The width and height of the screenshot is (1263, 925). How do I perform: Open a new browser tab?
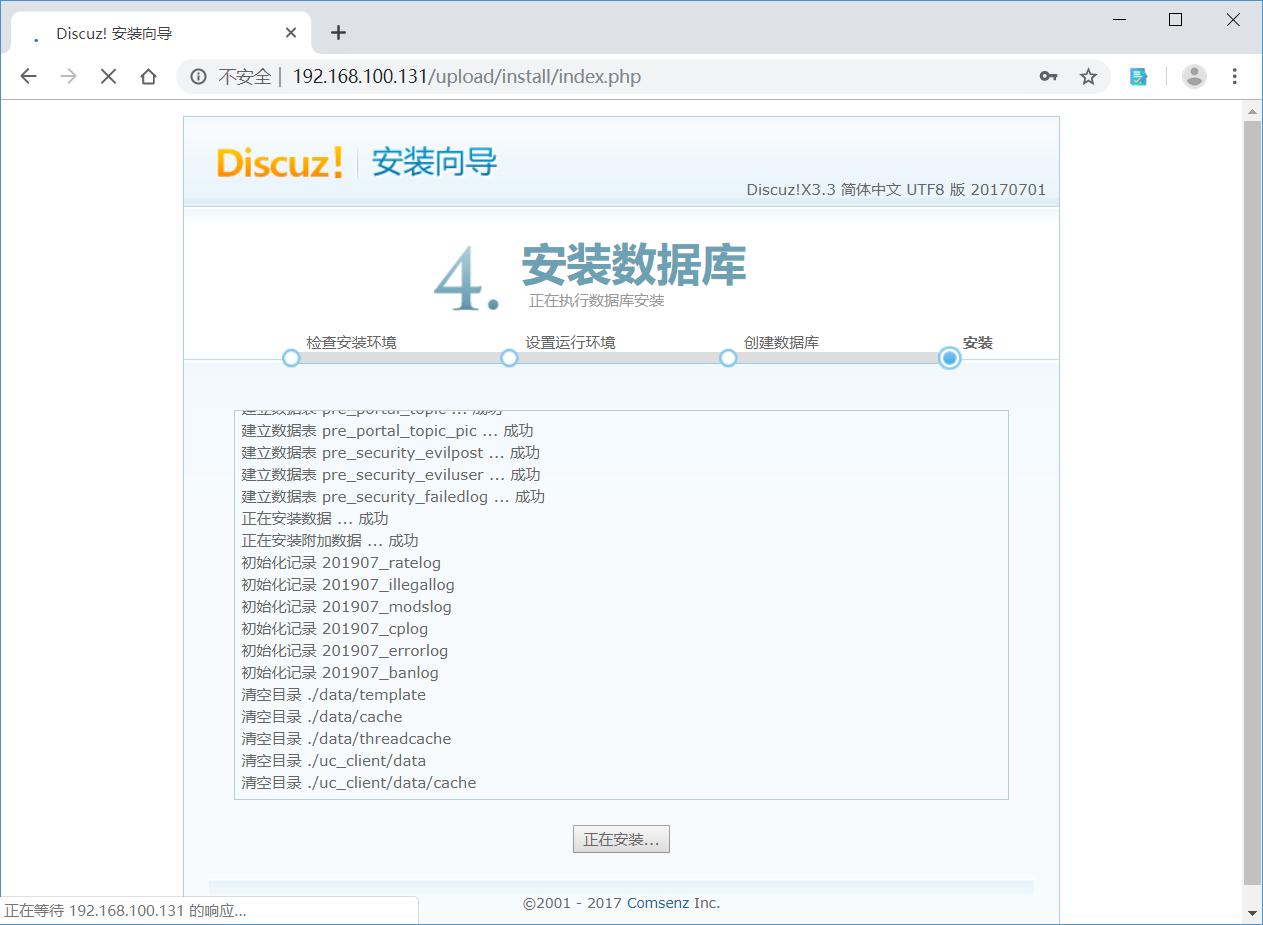point(338,31)
